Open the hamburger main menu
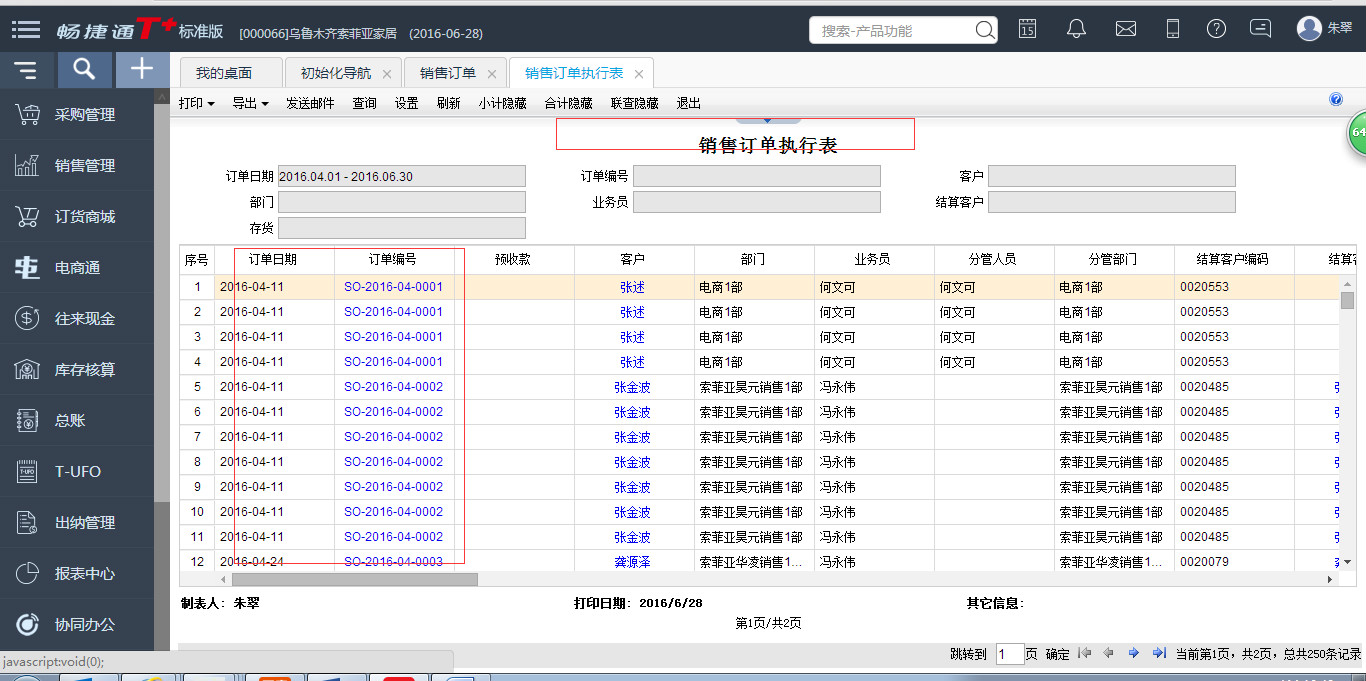Viewport: 1366px width, 681px height. (x=26, y=30)
